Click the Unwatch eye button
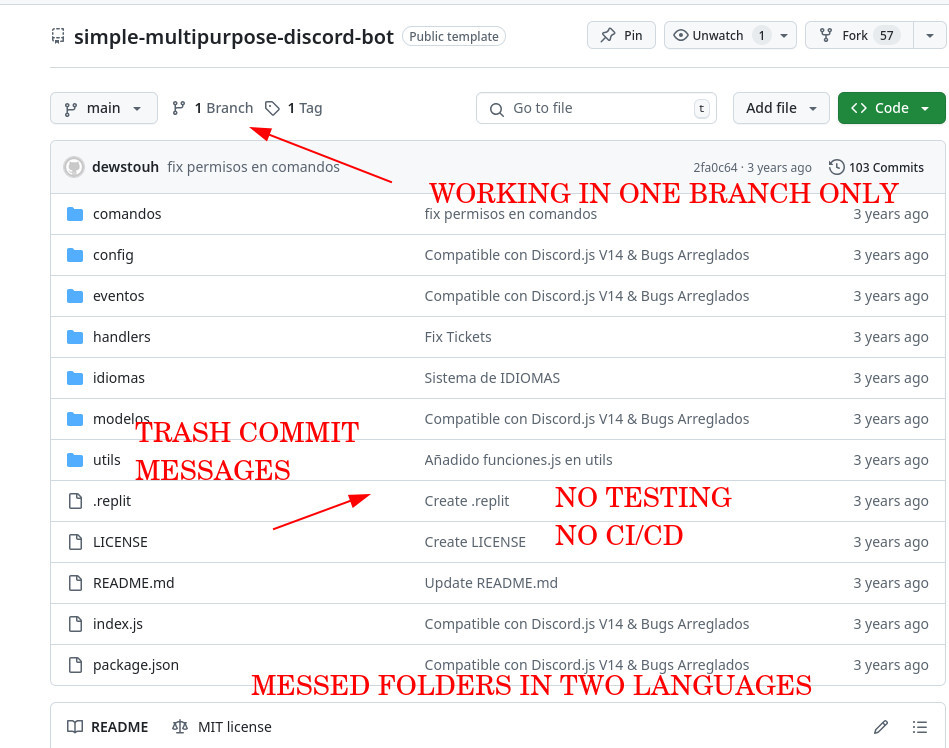 (x=717, y=36)
